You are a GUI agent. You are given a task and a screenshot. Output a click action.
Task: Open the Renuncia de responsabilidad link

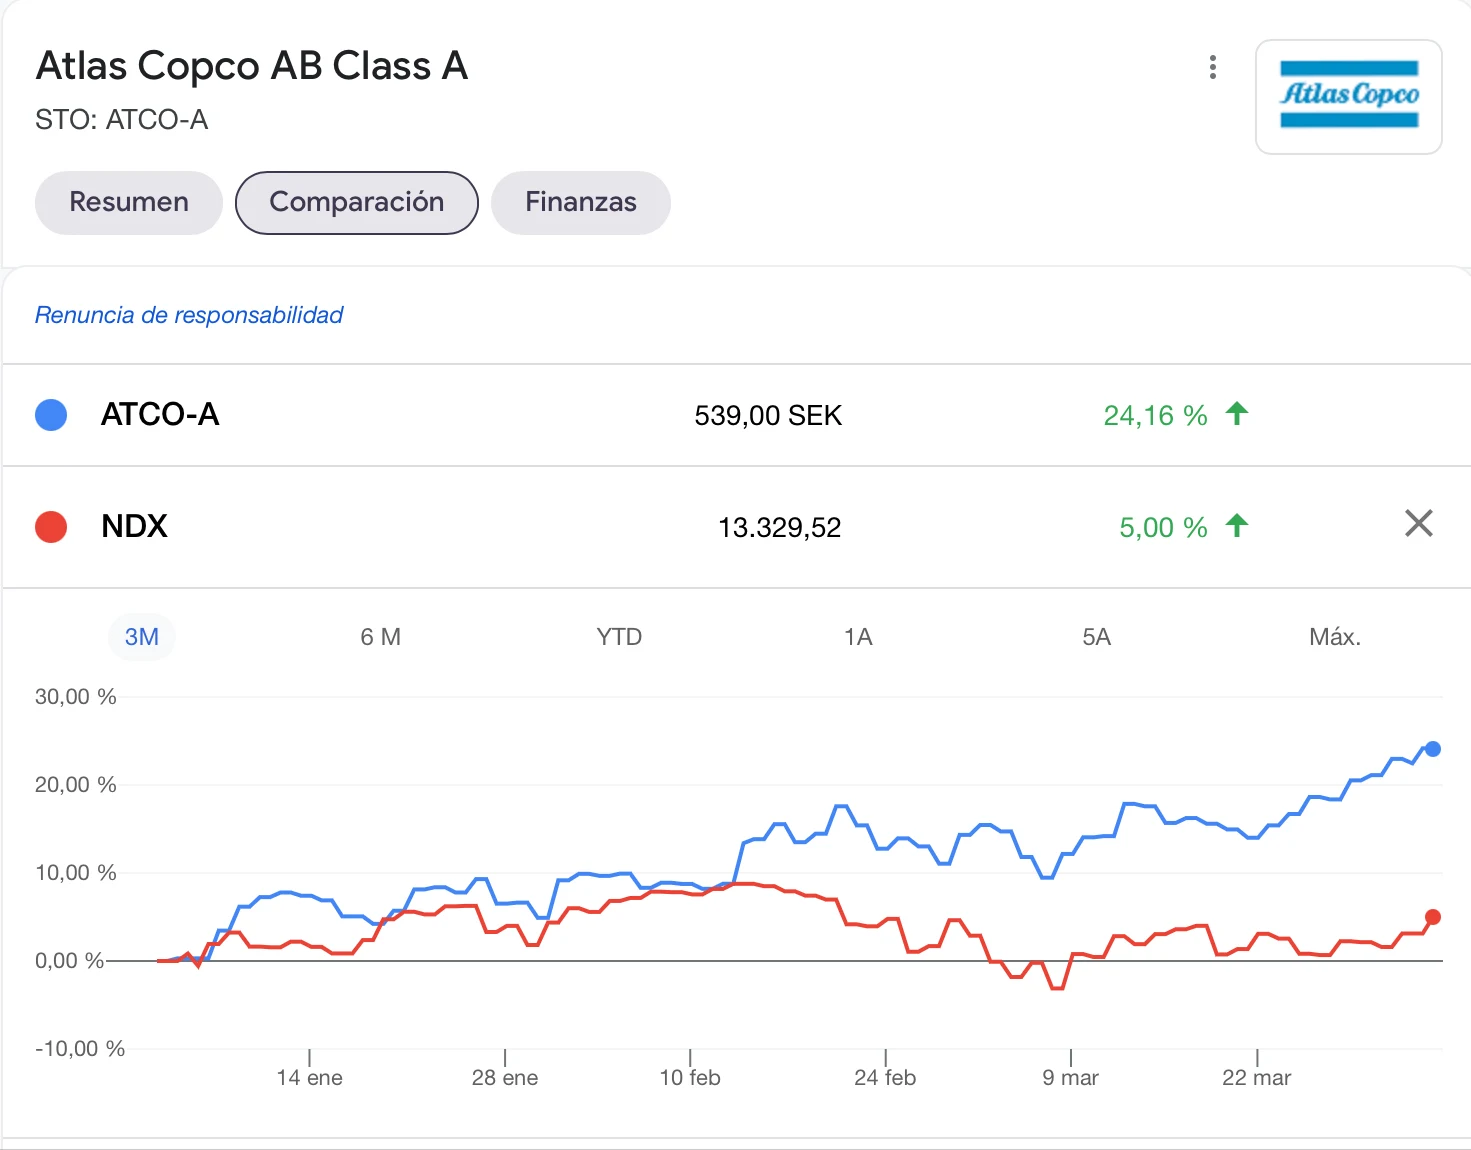[x=189, y=315]
